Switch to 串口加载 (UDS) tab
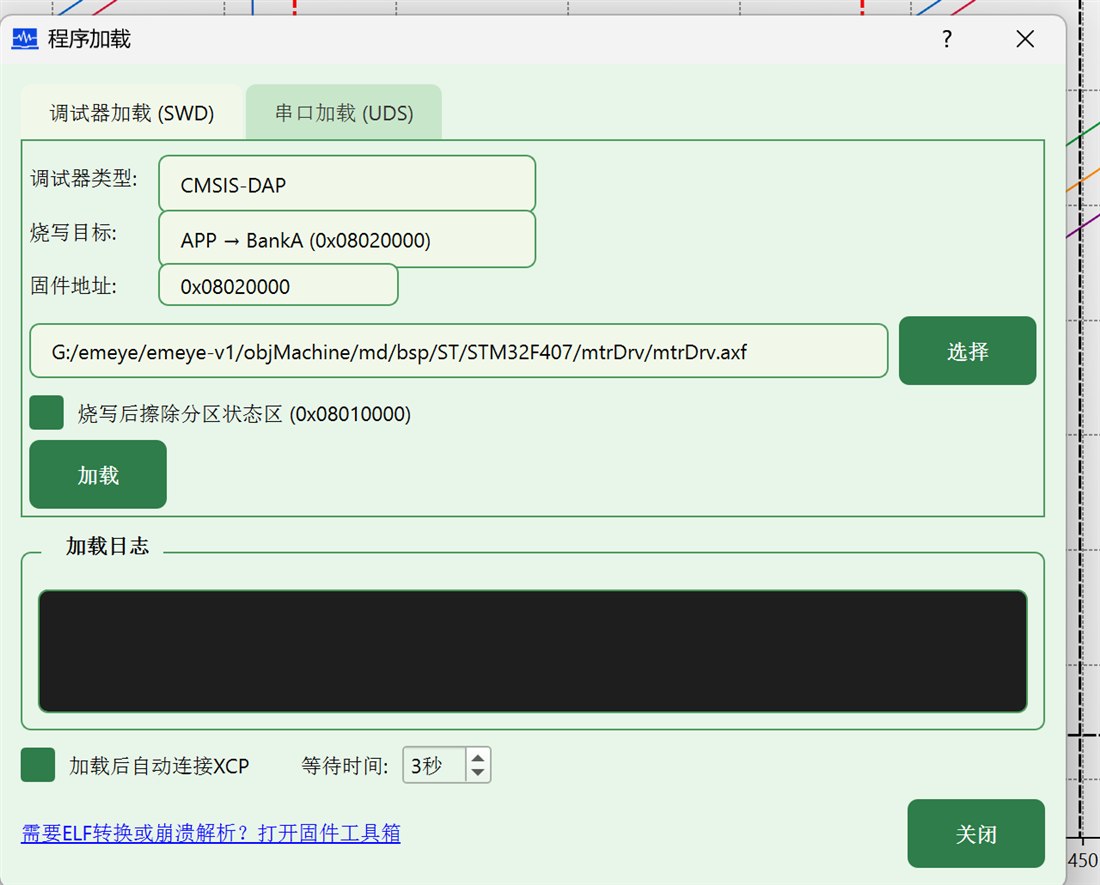The height and width of the screenshot is (885, 1100). tap(344, 113)
